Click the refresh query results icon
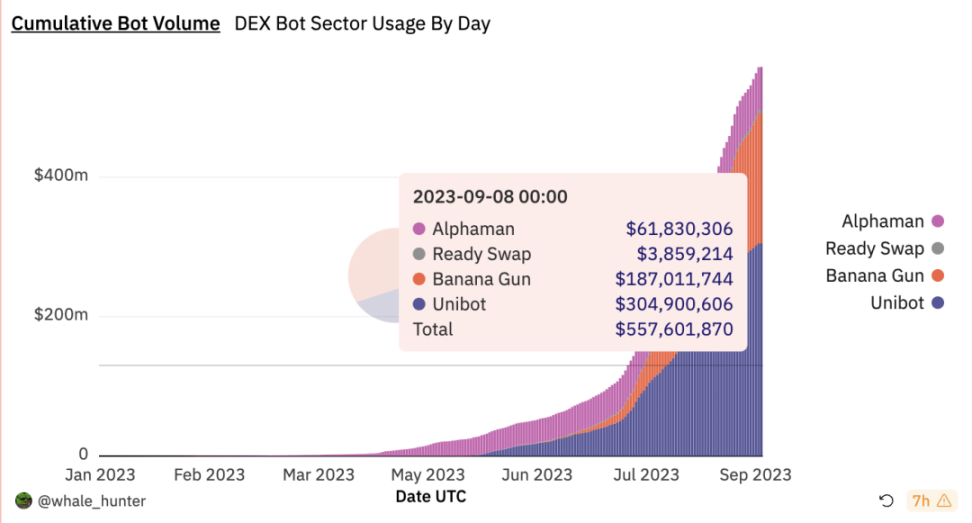 pos(886,501)
